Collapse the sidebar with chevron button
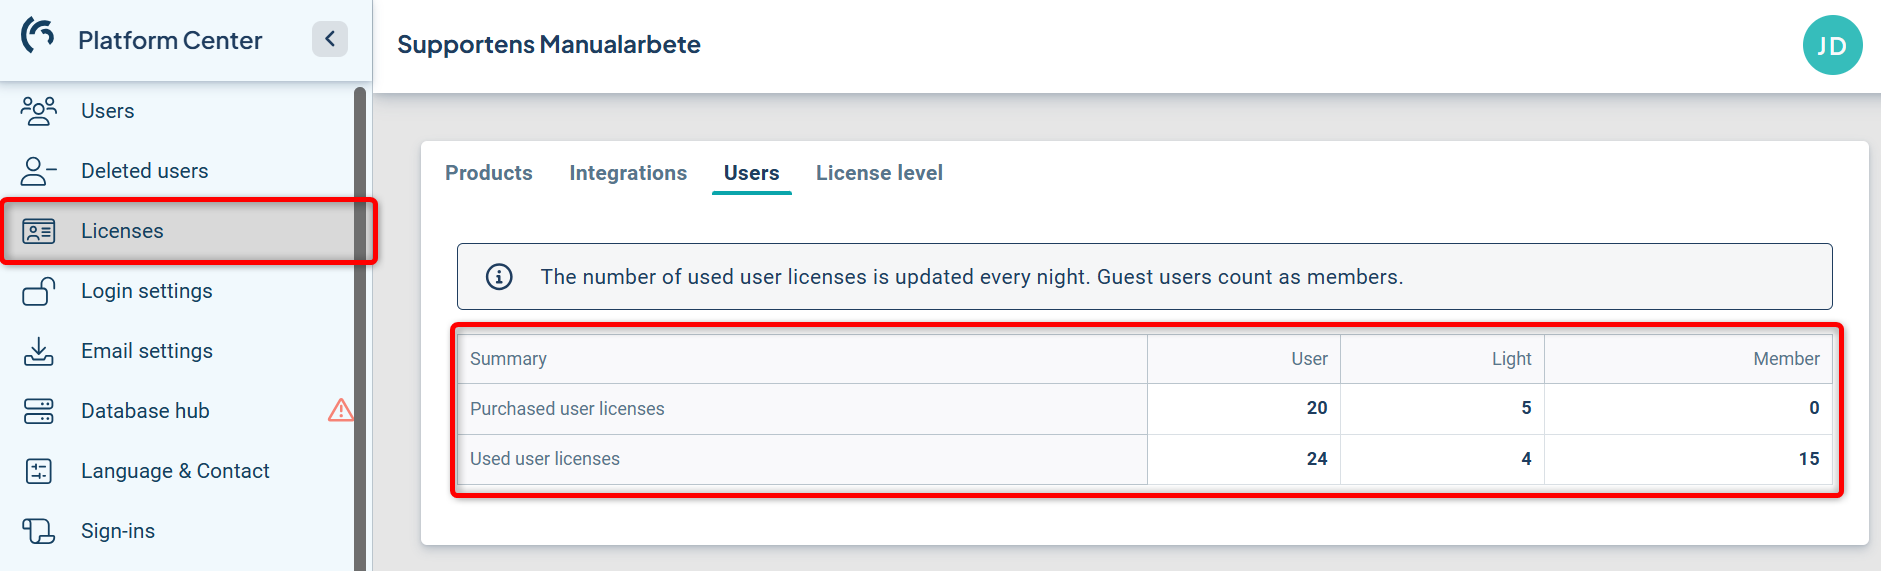 (x=330, y=39)
